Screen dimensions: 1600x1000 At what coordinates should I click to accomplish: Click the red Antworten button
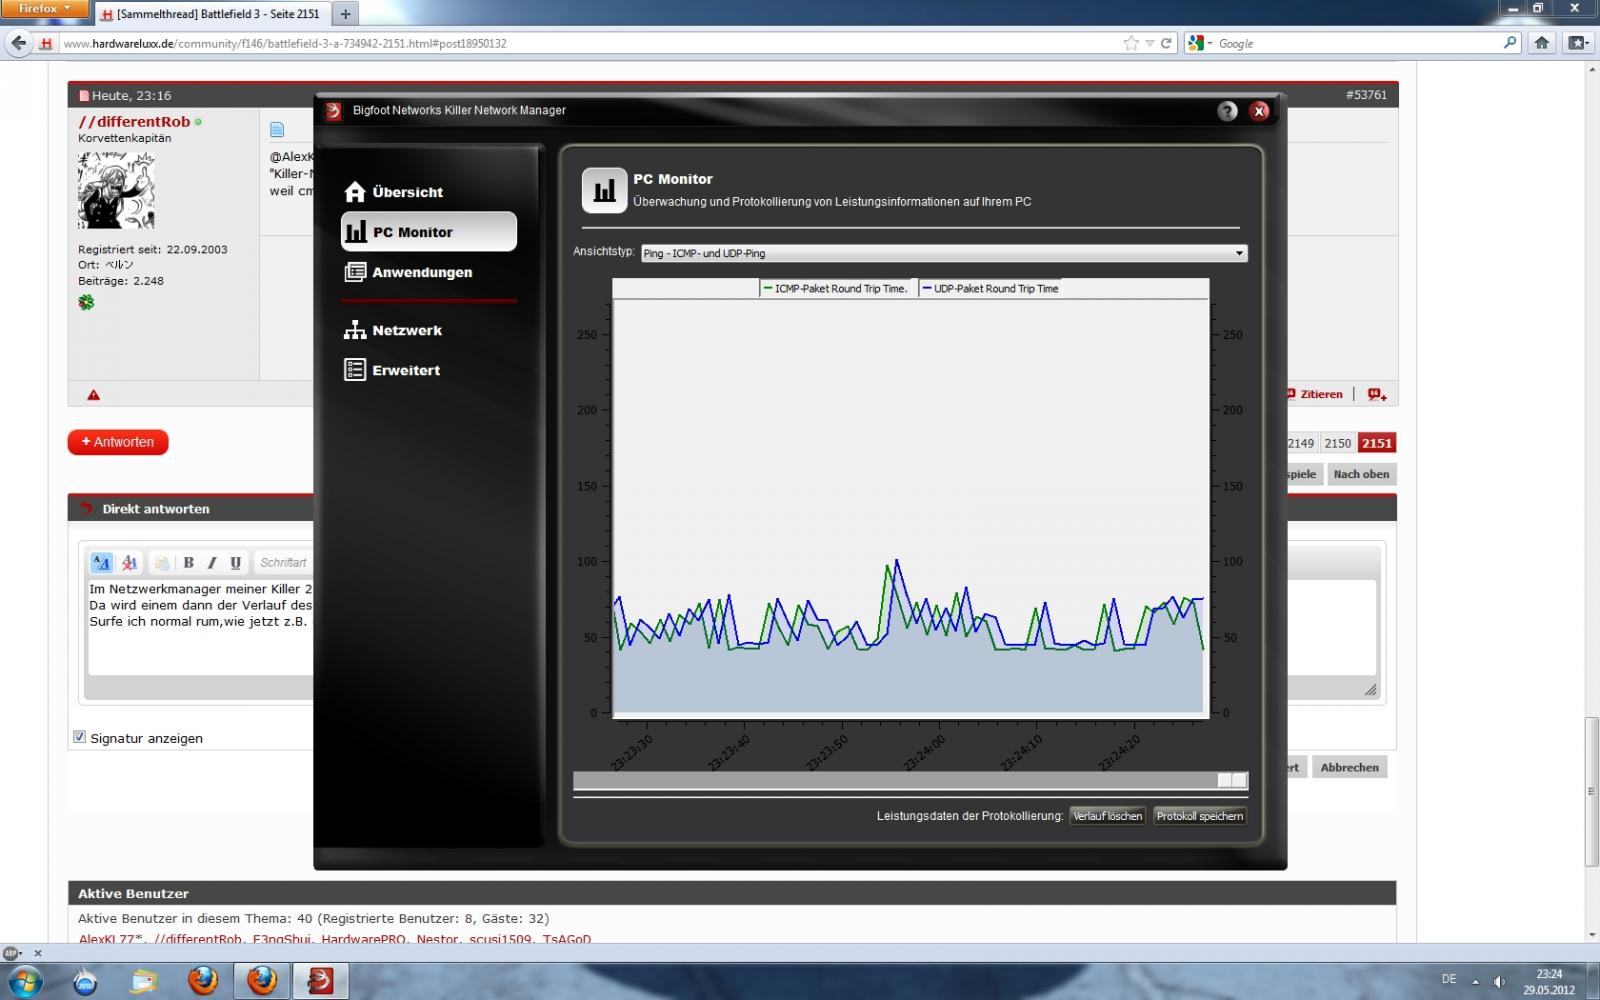point(118,442)
